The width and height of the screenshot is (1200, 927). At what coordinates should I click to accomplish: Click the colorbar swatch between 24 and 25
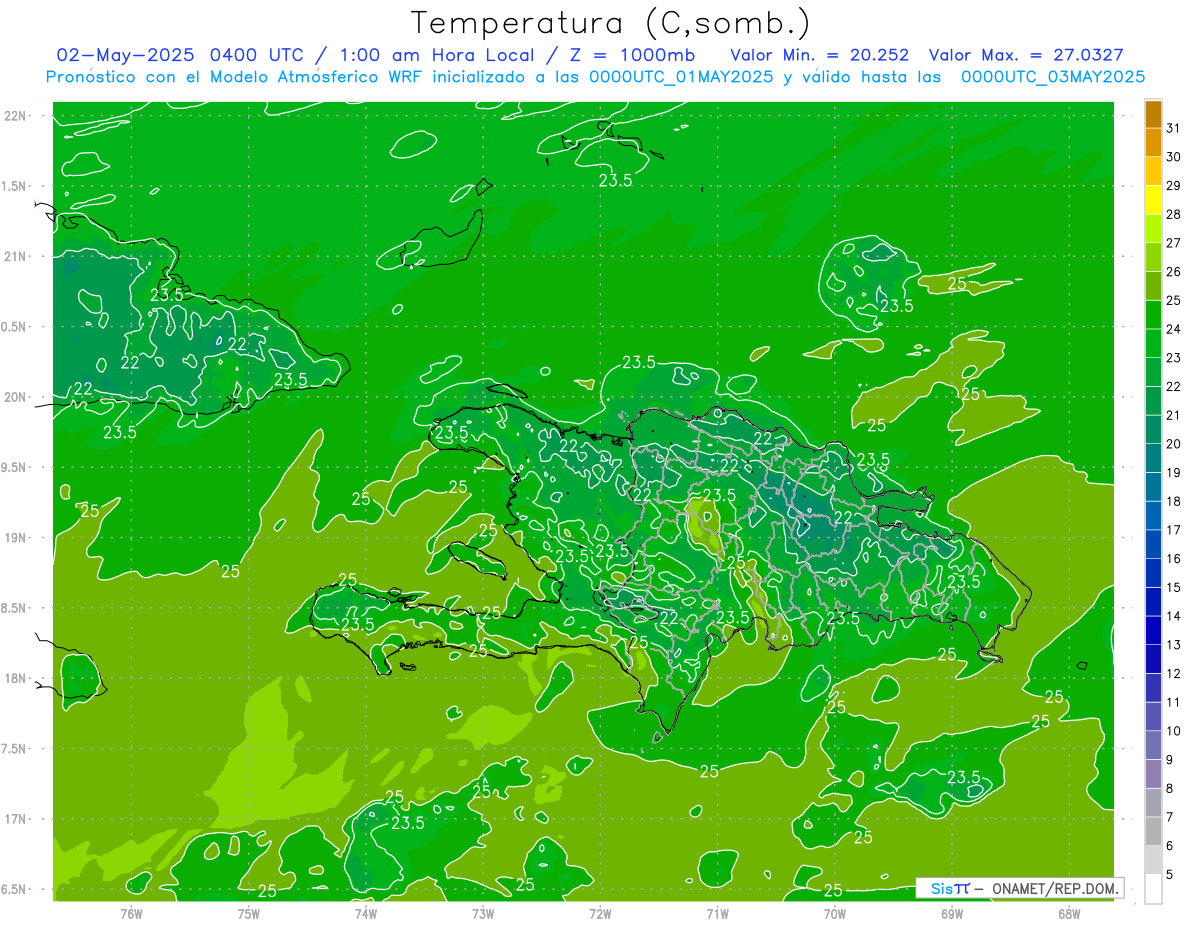pos(1153,315)
